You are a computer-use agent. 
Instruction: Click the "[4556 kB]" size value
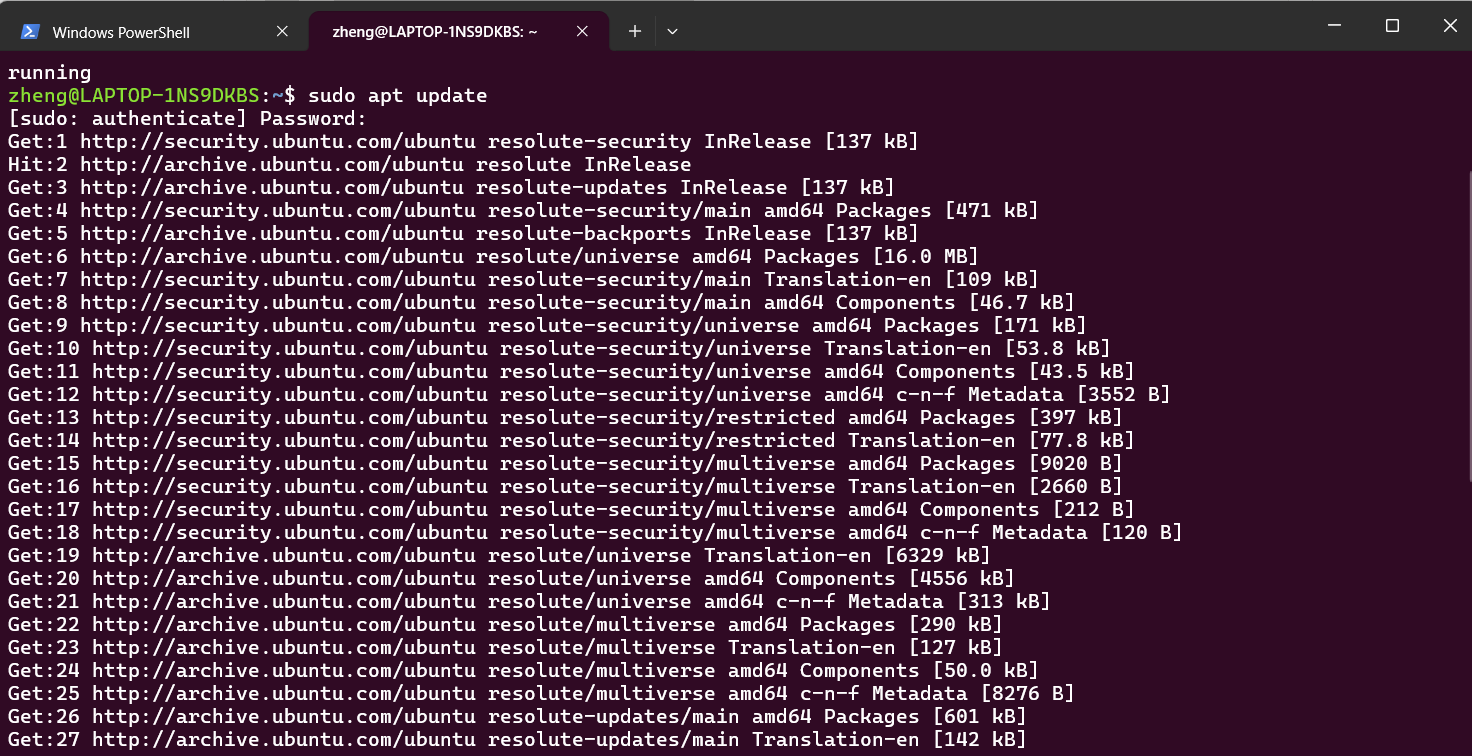(x=961, y=579)
